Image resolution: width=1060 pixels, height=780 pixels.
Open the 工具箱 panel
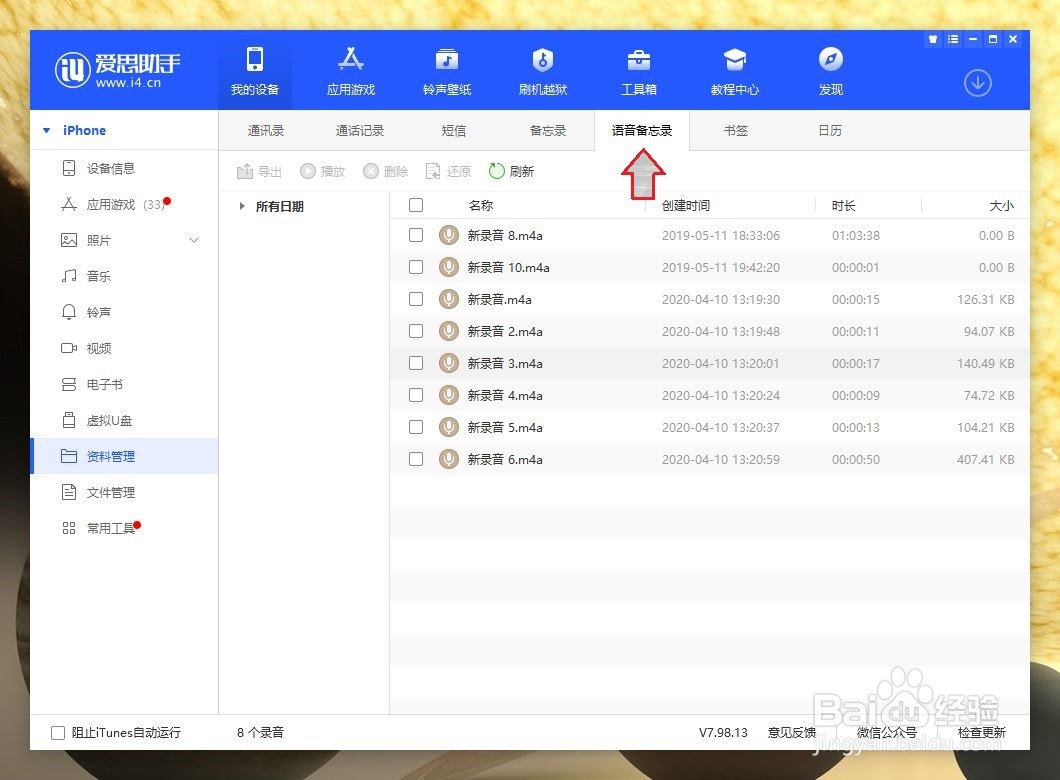tap(638, 70)
